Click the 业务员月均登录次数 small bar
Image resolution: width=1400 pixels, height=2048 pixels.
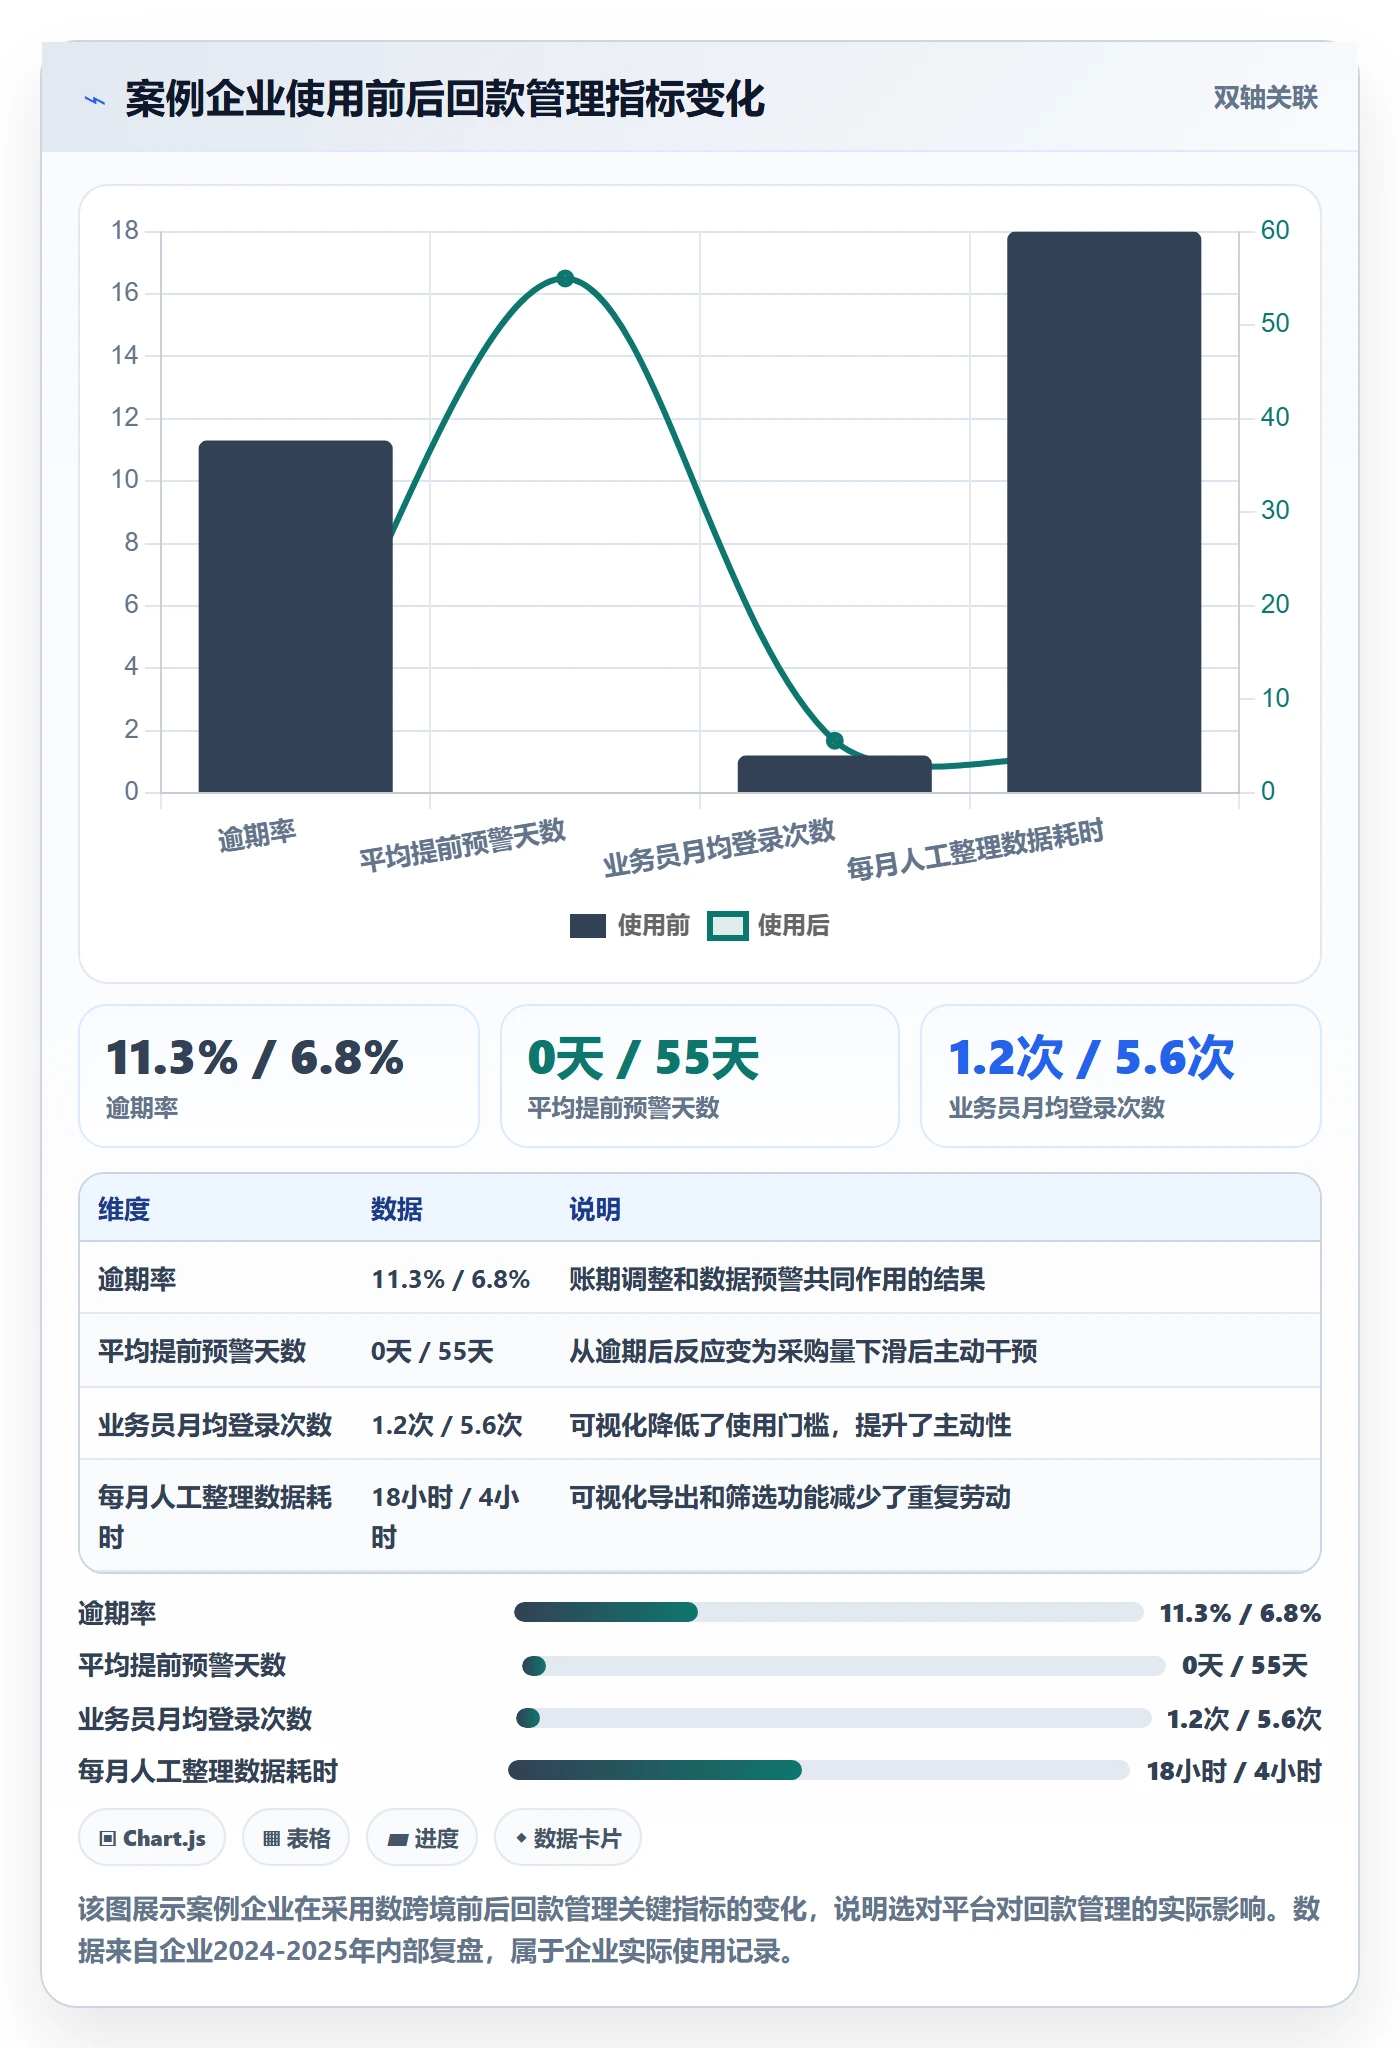pyautogui.click(x=835, y=774)
